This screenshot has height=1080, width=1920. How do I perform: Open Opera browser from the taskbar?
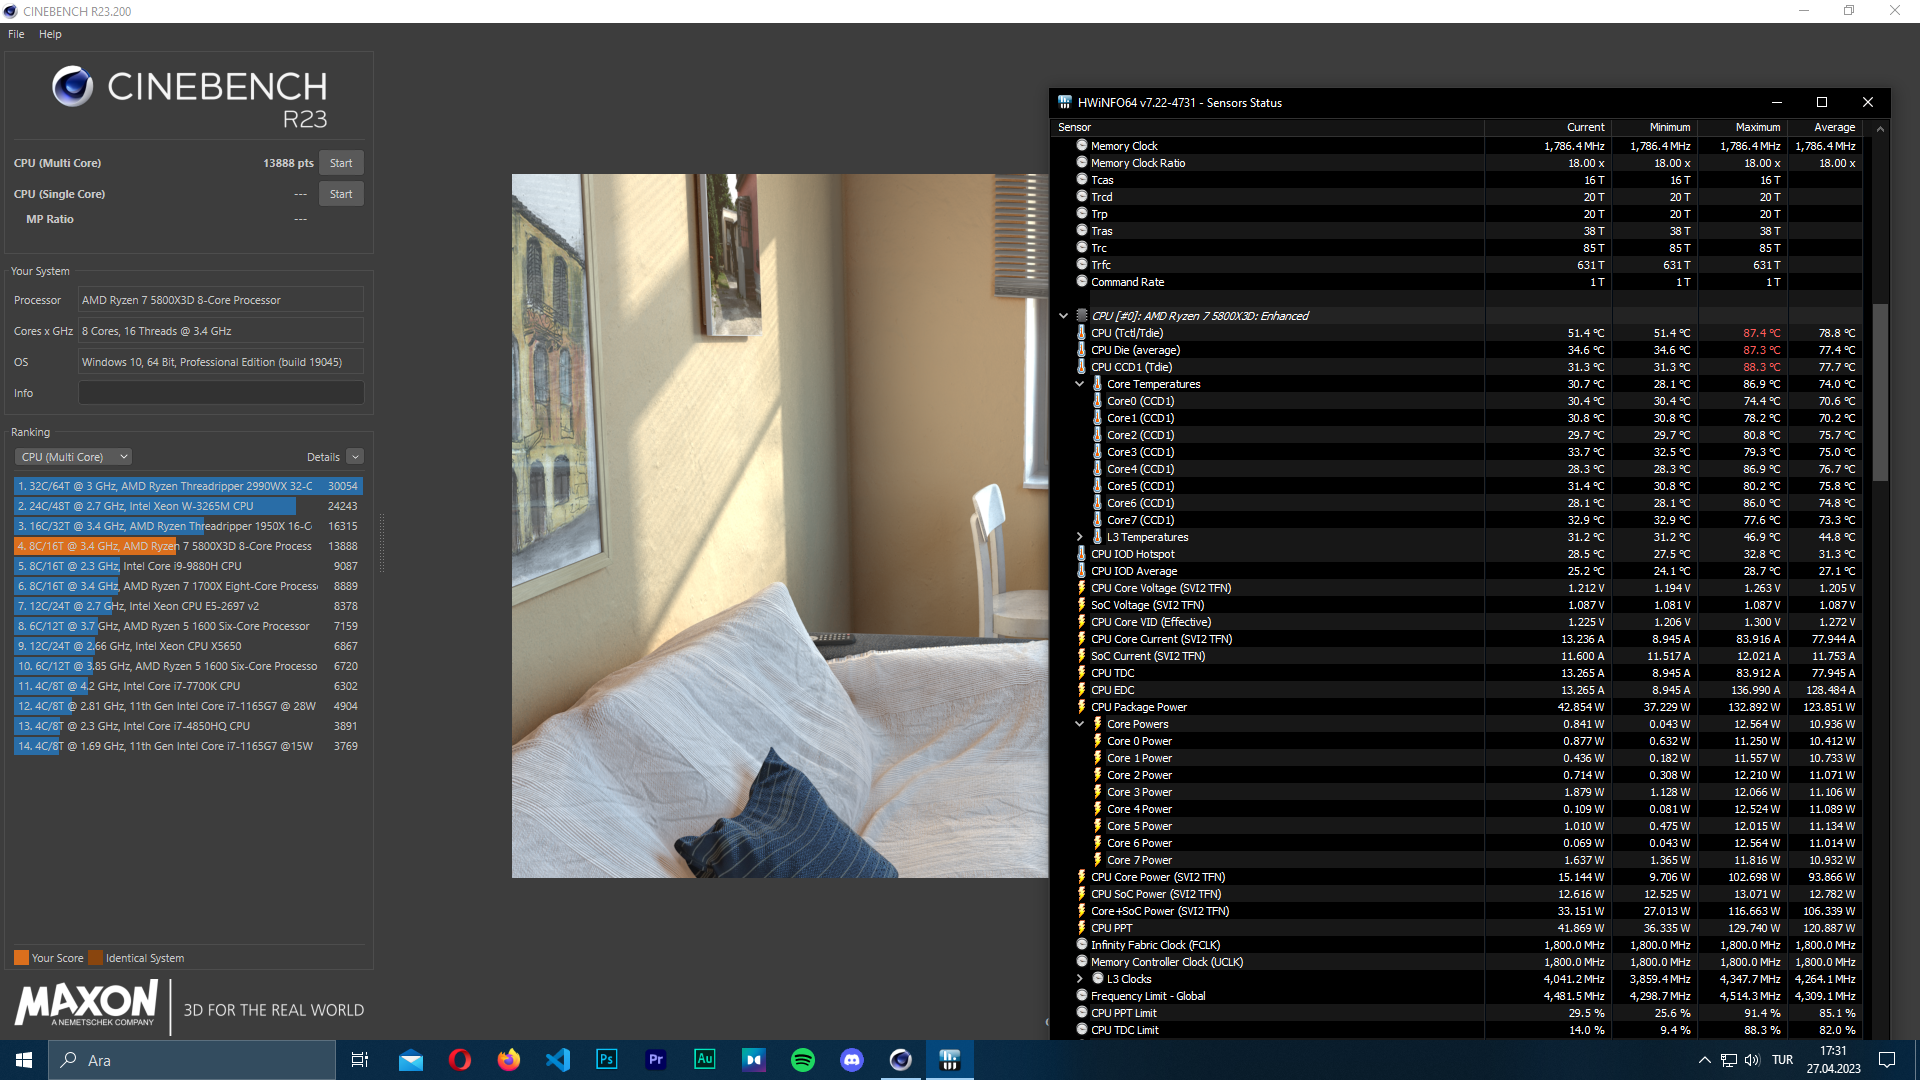(459, 1060)
